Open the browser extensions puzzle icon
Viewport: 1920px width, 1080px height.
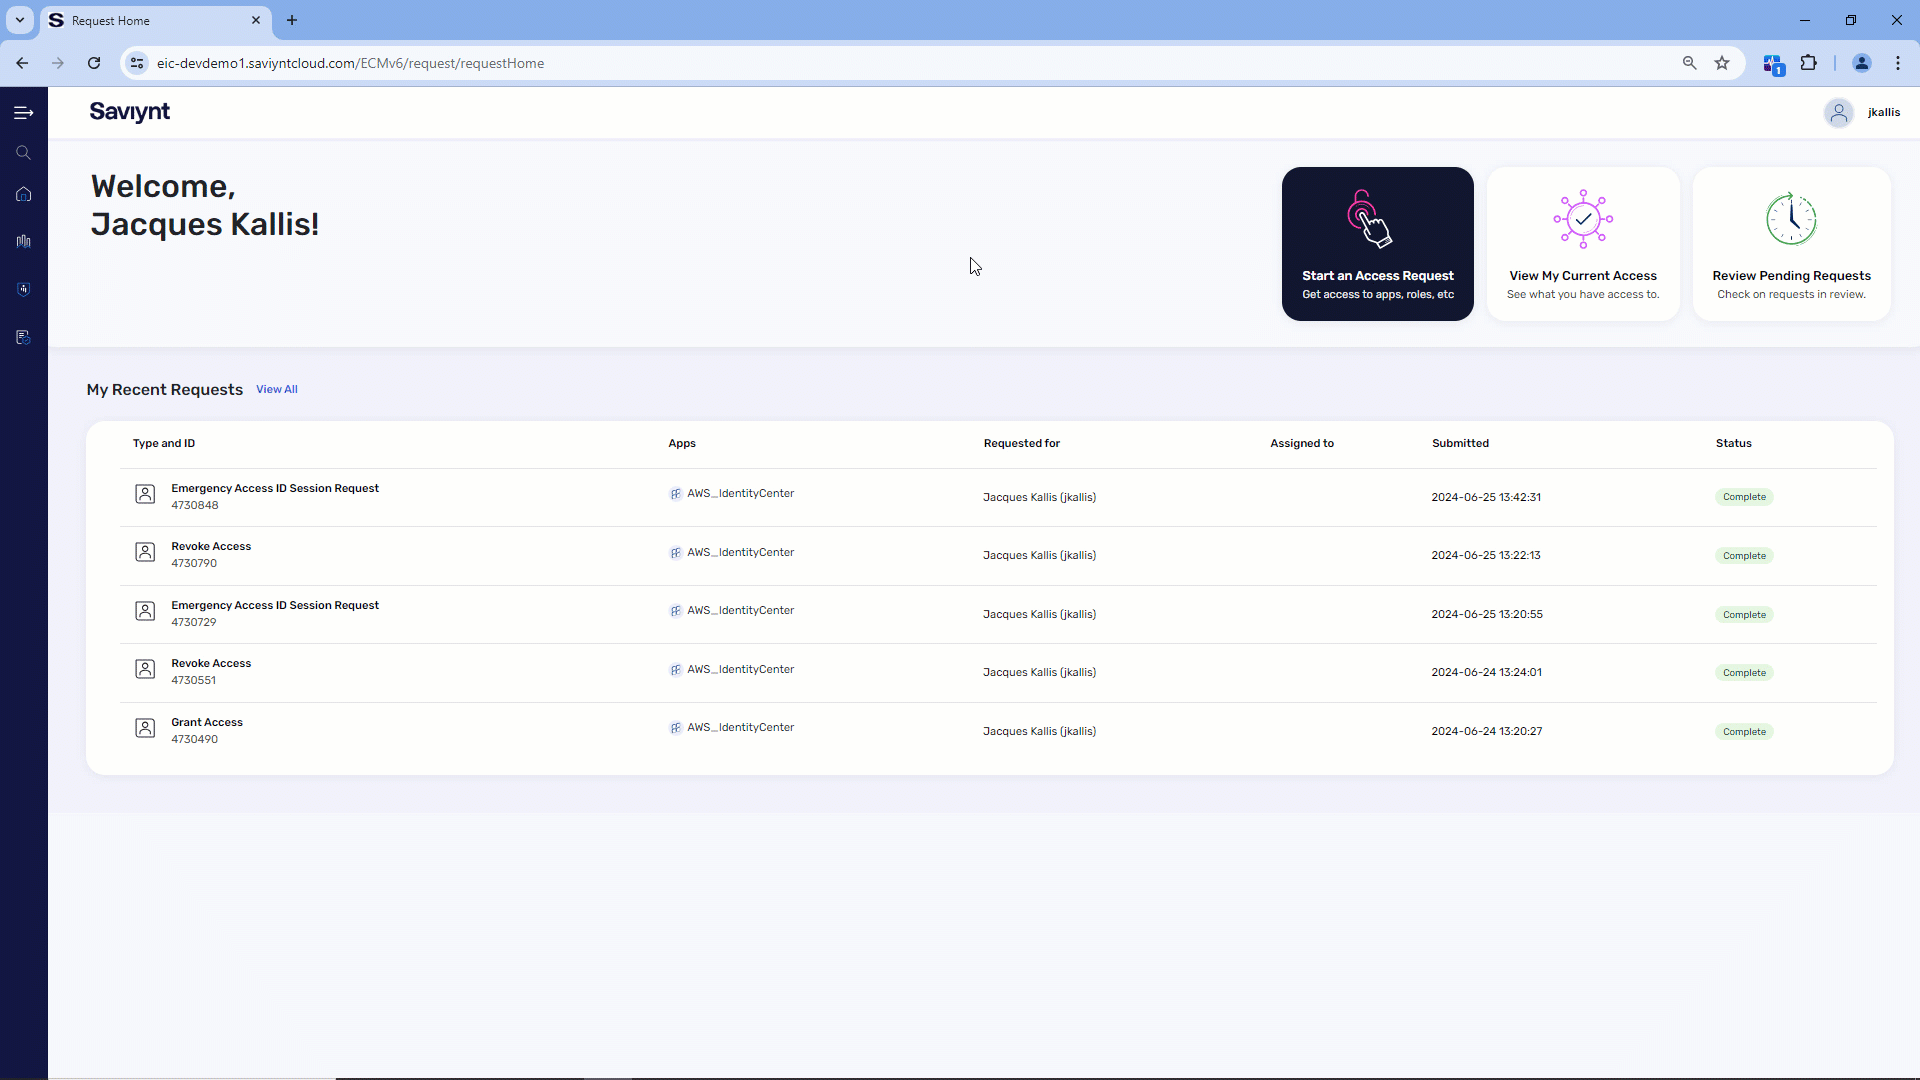(x=1809, y=62)
